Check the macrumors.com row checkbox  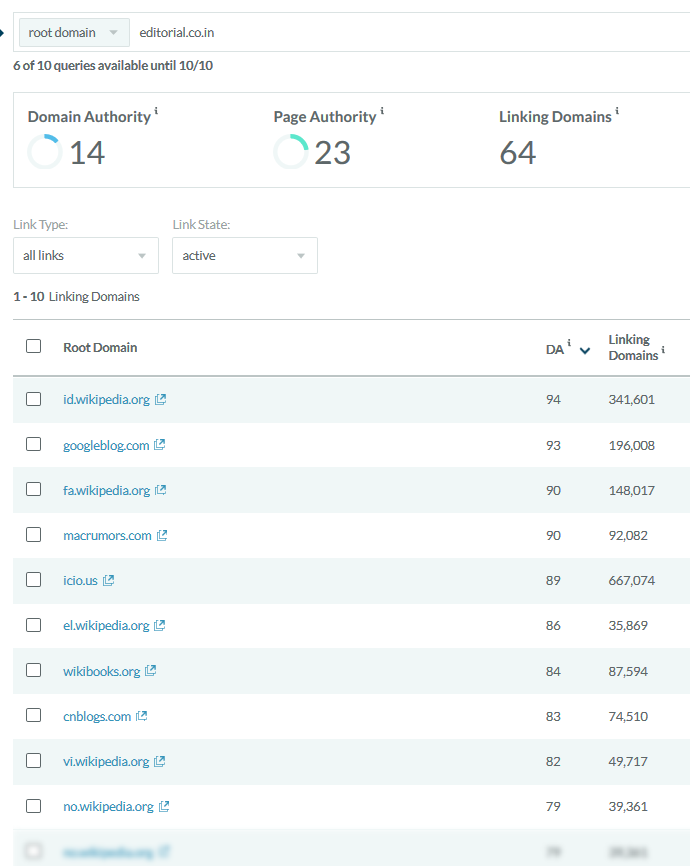click(x=34, y=535)
